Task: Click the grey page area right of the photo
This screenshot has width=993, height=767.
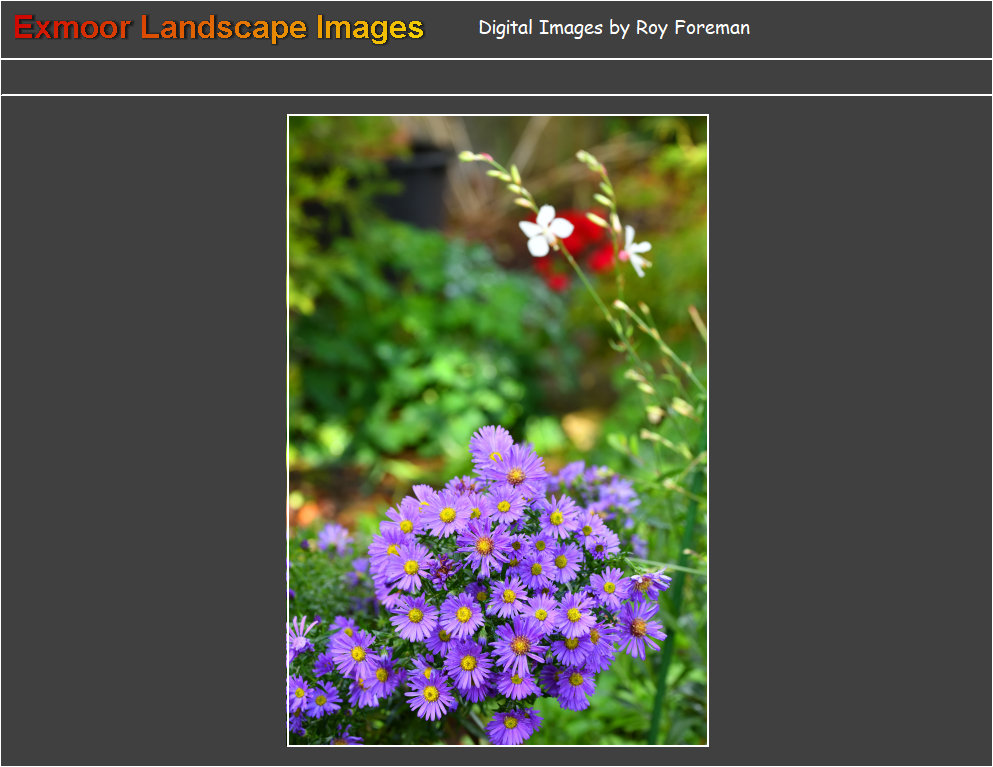Action: [x=850, y=430]
